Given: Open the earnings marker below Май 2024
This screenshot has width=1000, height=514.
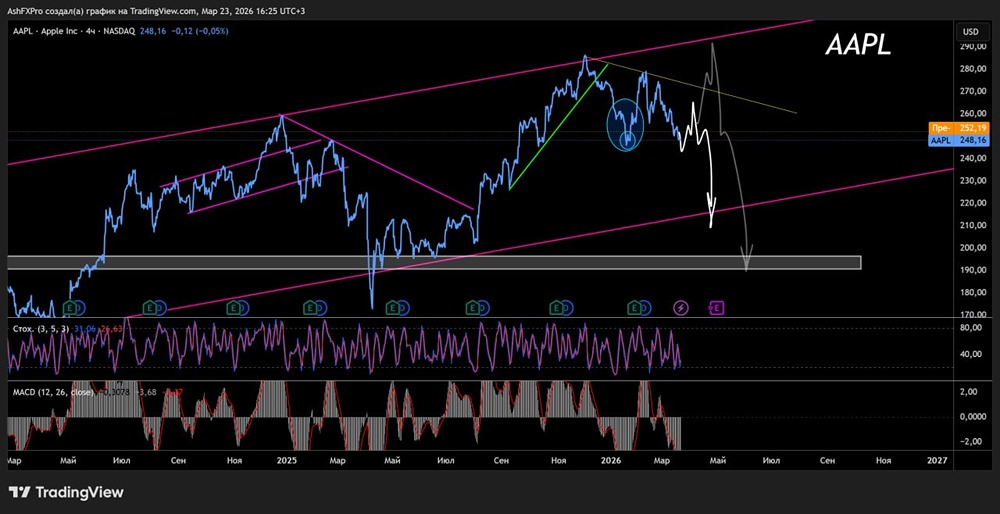Looking at the screenshot, I should coord(72,308).
